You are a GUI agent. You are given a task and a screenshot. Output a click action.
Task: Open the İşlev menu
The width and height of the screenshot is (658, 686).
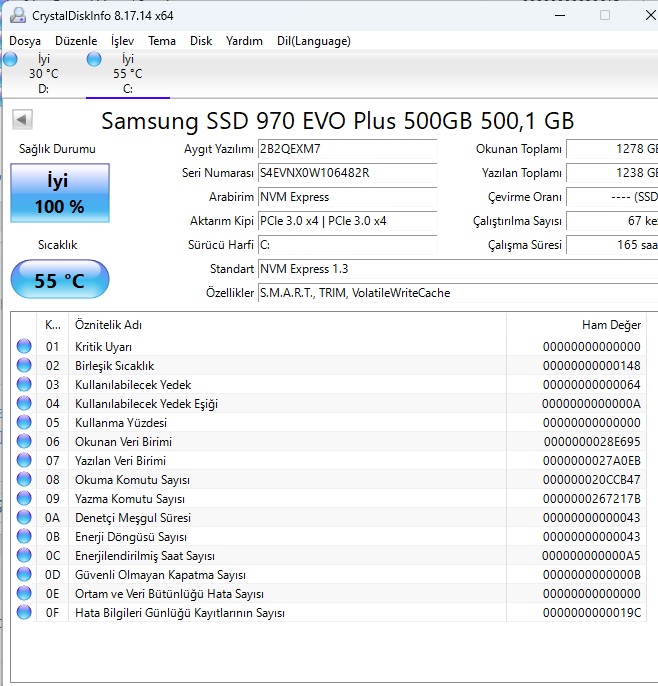(122, 41)
